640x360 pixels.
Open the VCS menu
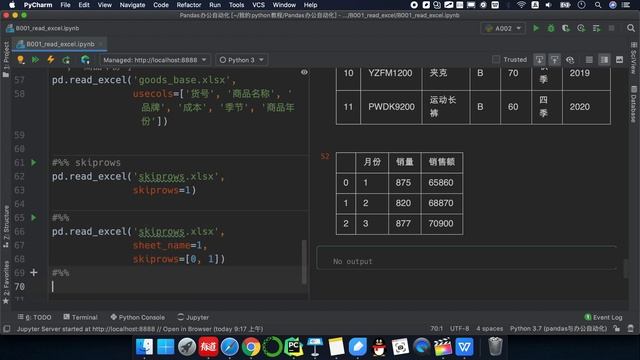(258, 5)
